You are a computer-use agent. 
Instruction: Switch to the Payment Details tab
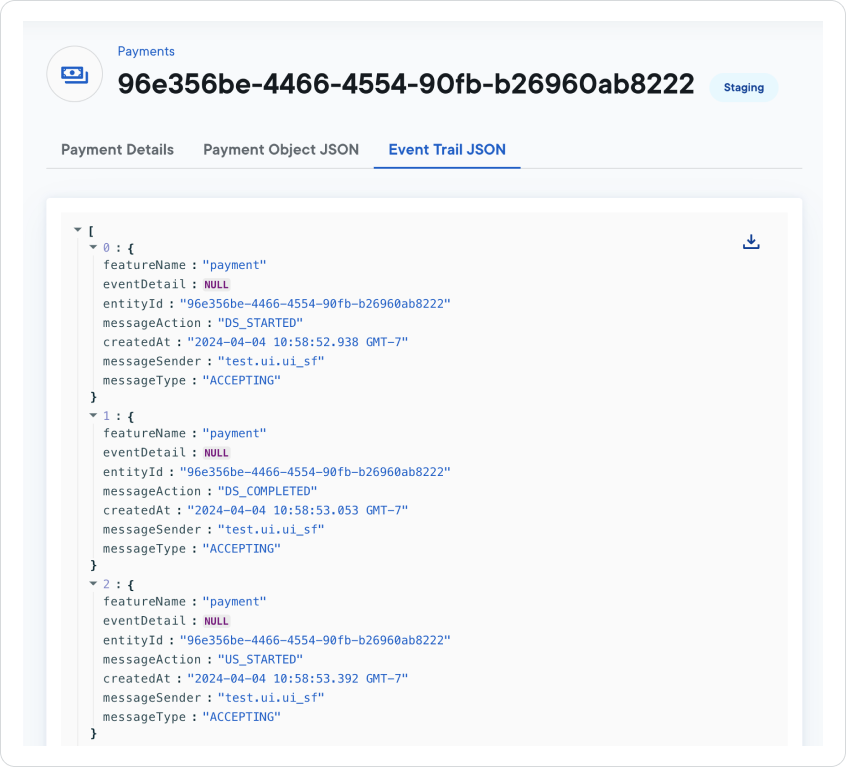[117, 149]
